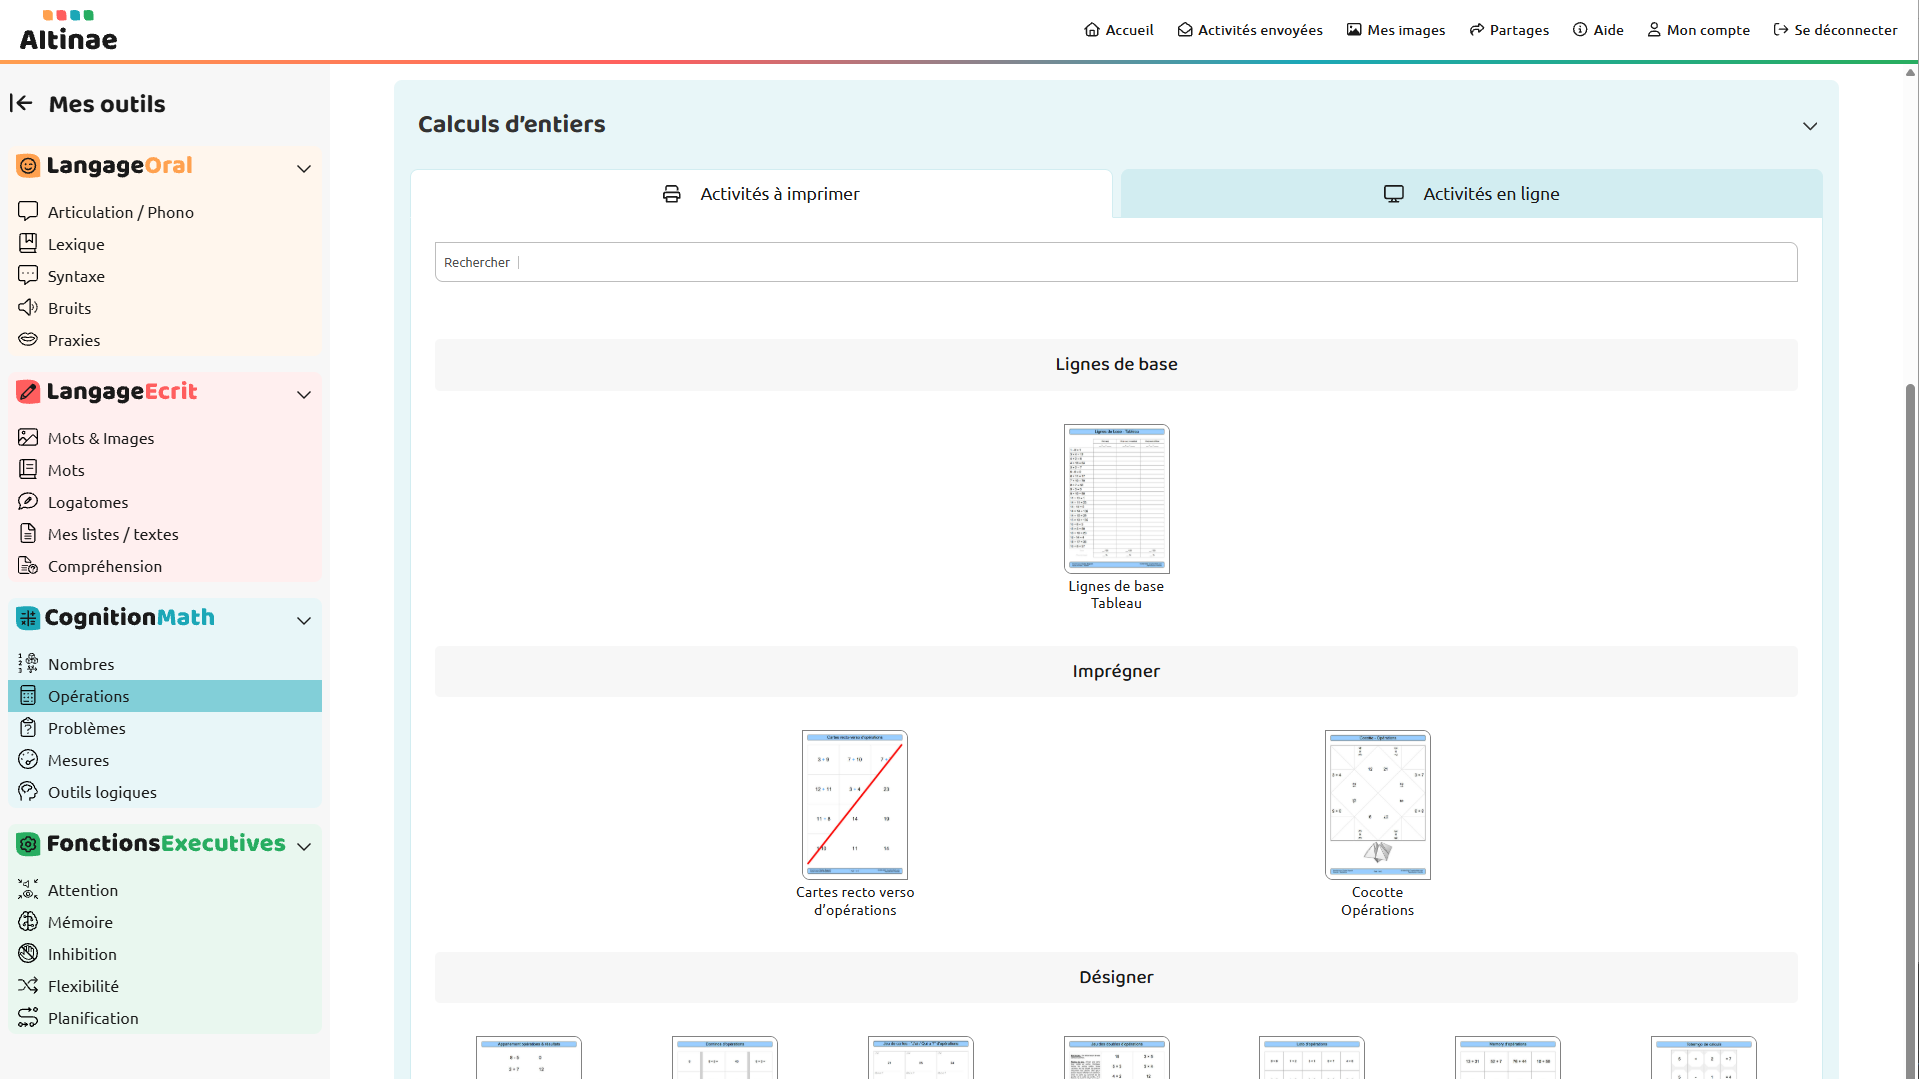Screen dimensions: 1919x1079
Task: Open Activités envoyées in top navigation
Action: 1249,30
